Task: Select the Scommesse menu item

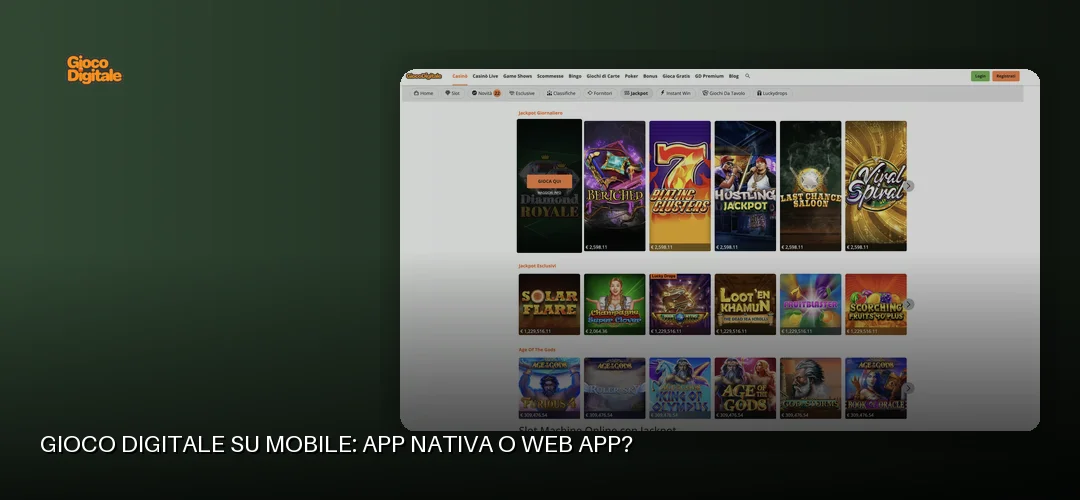Action: point(550,76)
